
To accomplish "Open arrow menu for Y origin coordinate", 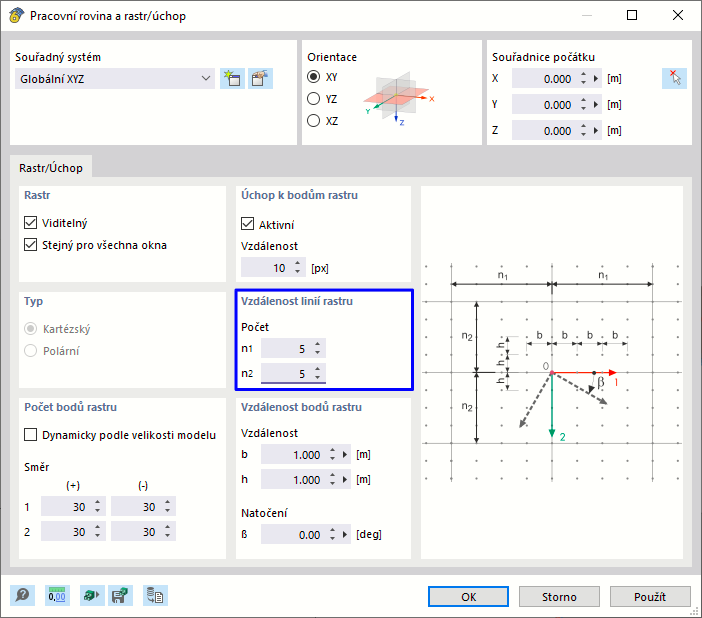I will pos(596,105).
